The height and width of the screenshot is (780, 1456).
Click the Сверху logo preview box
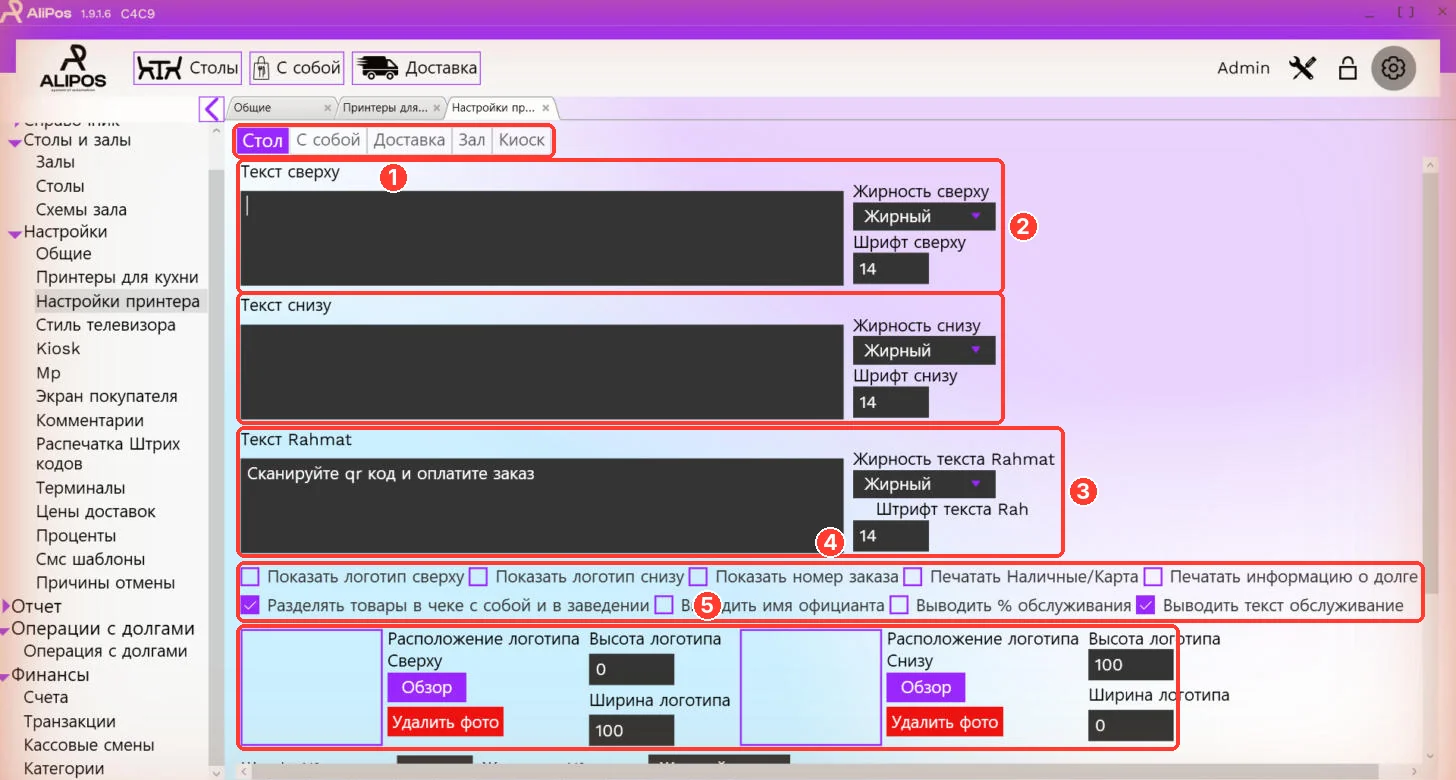click(x=312, y=687)
